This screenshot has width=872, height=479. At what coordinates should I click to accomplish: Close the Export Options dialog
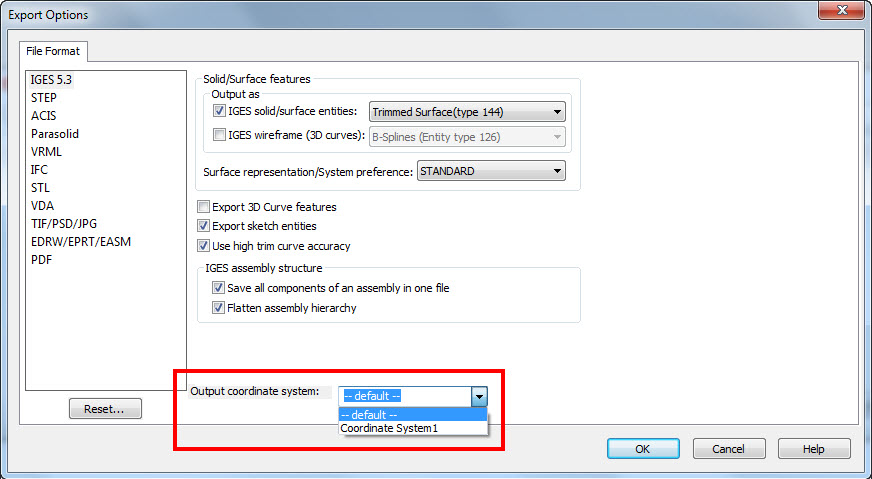pos(843,14)
